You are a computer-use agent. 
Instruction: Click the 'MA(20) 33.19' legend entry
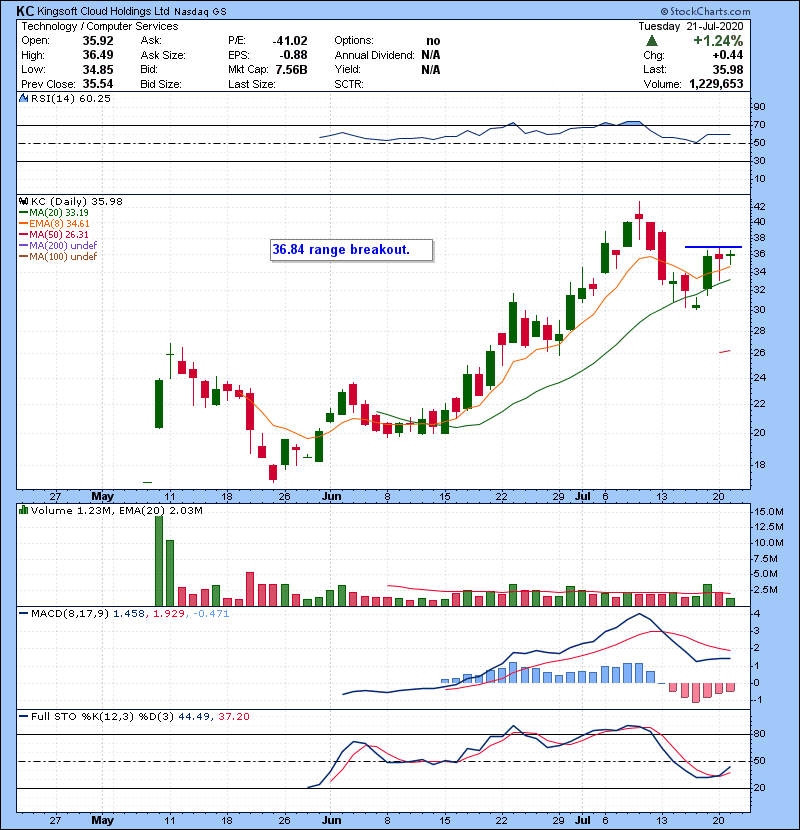pyautogui.click(x=55, y=213)
